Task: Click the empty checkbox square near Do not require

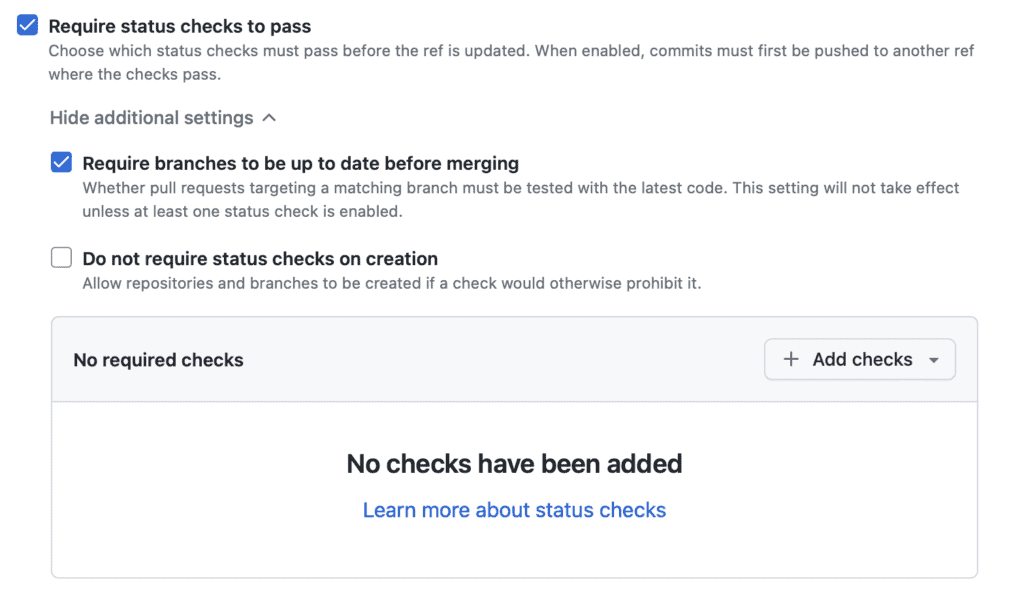Action: 60,258
